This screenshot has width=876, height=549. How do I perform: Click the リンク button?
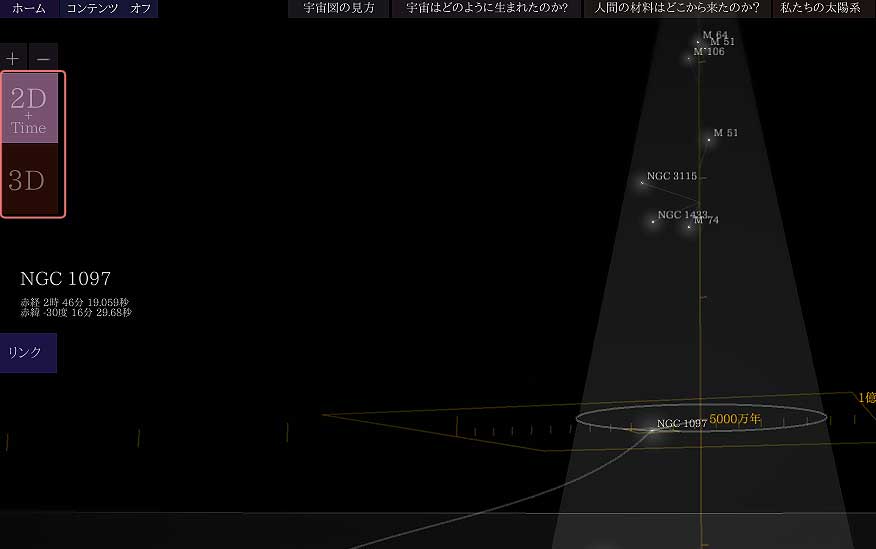tap(28, 352)
